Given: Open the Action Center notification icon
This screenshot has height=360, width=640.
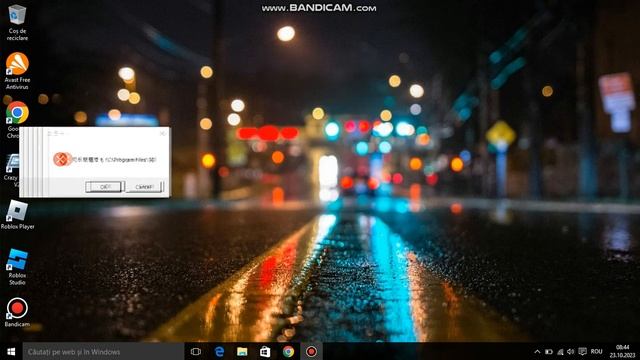Looking at the screenshot, I should [582, 351].
